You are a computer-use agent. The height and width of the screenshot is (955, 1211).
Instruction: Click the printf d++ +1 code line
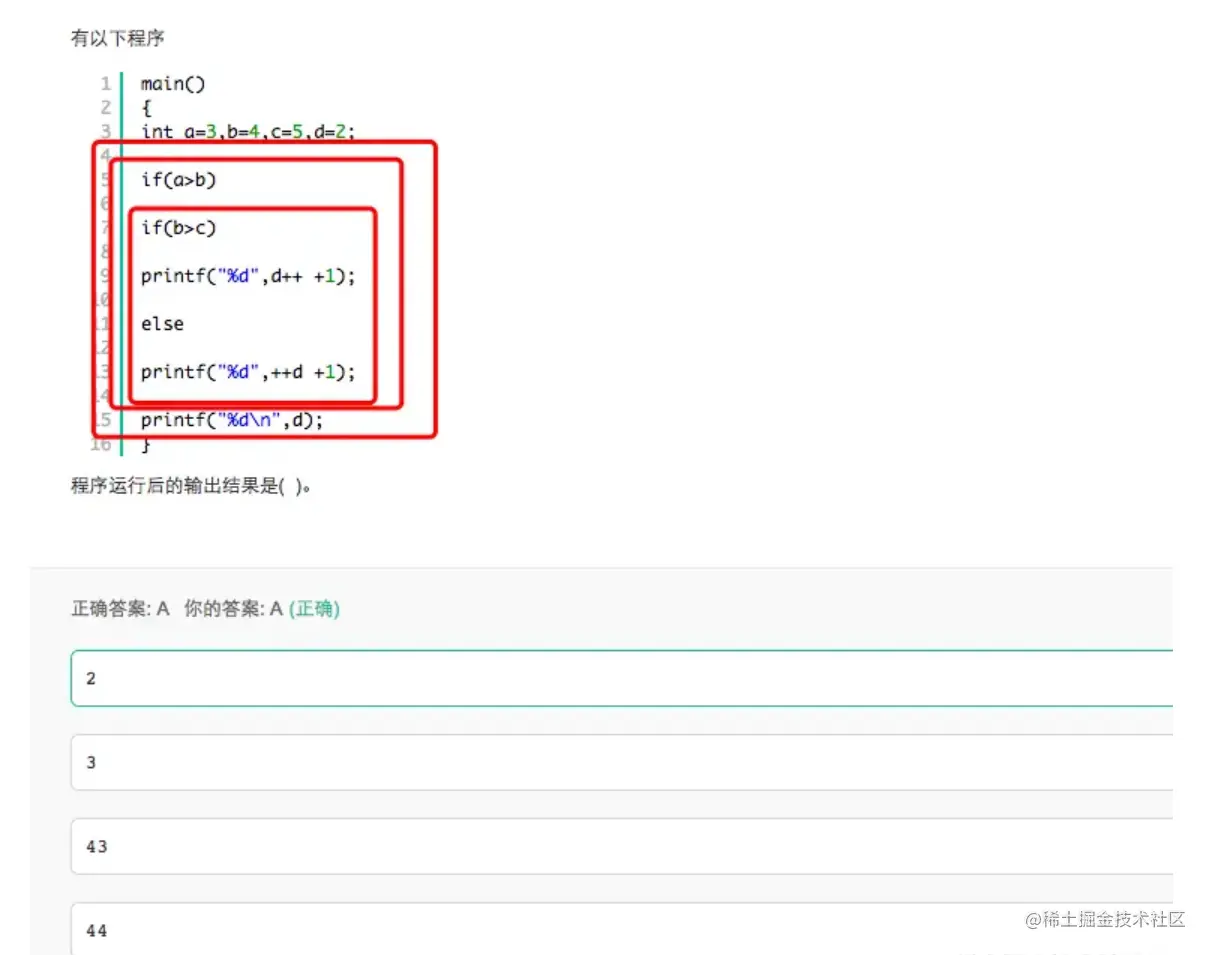coord(248,276)
